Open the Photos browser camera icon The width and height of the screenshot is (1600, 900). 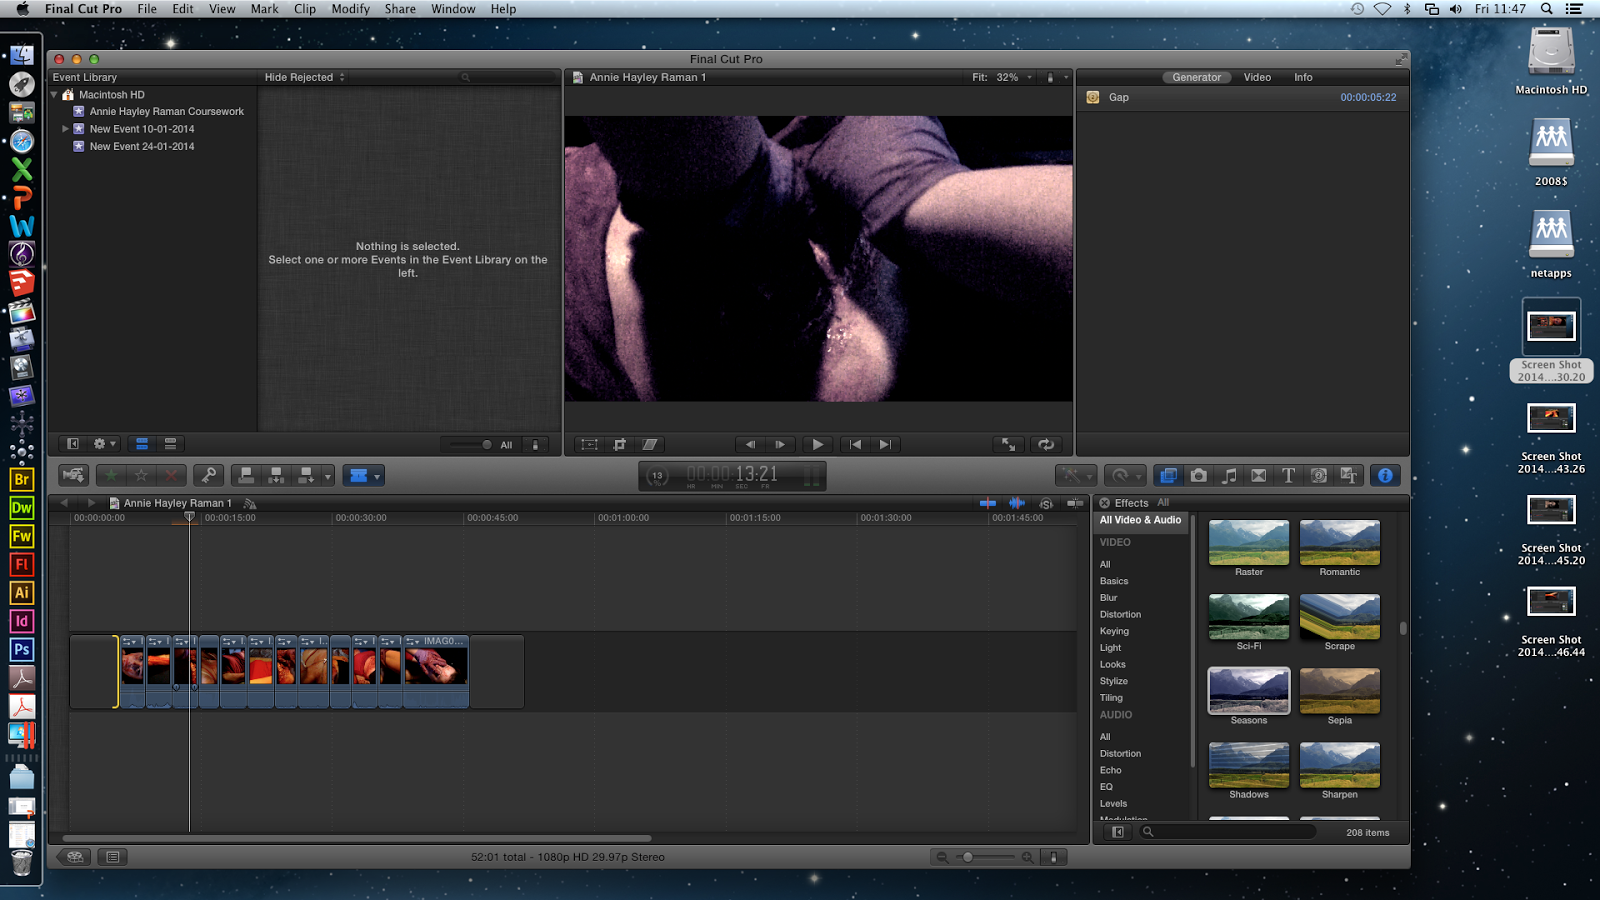click(1197, 475)
